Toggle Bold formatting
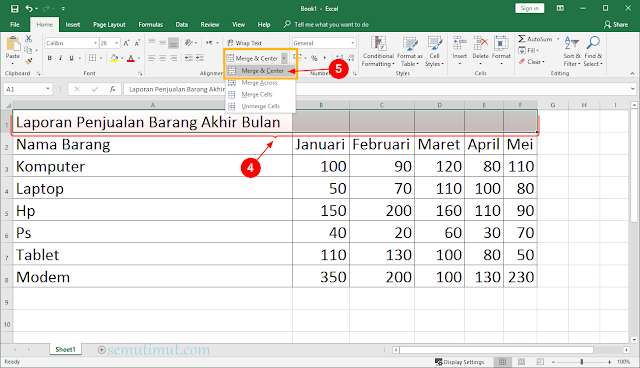The image size is (640, 368). 50,58
